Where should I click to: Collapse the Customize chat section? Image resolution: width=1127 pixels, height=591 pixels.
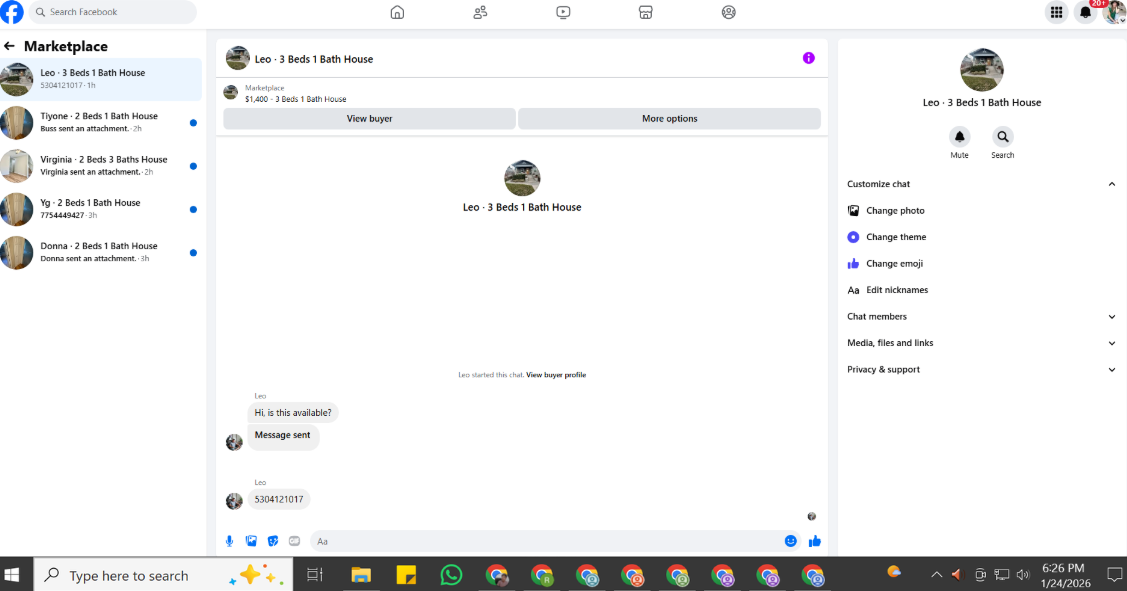(981, 184)
